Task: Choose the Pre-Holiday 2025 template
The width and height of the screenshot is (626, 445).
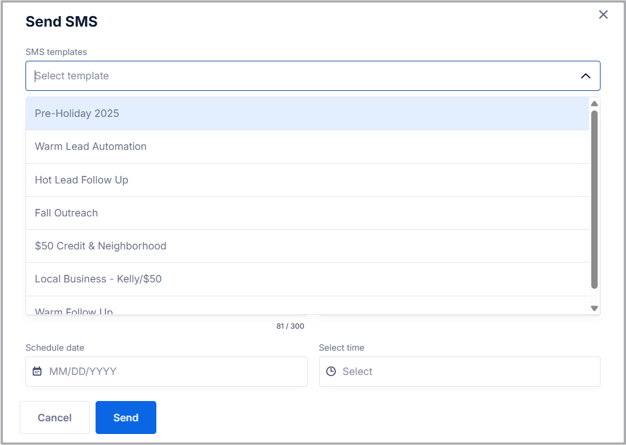Action: pyautogui.click(x=77, y=114)
